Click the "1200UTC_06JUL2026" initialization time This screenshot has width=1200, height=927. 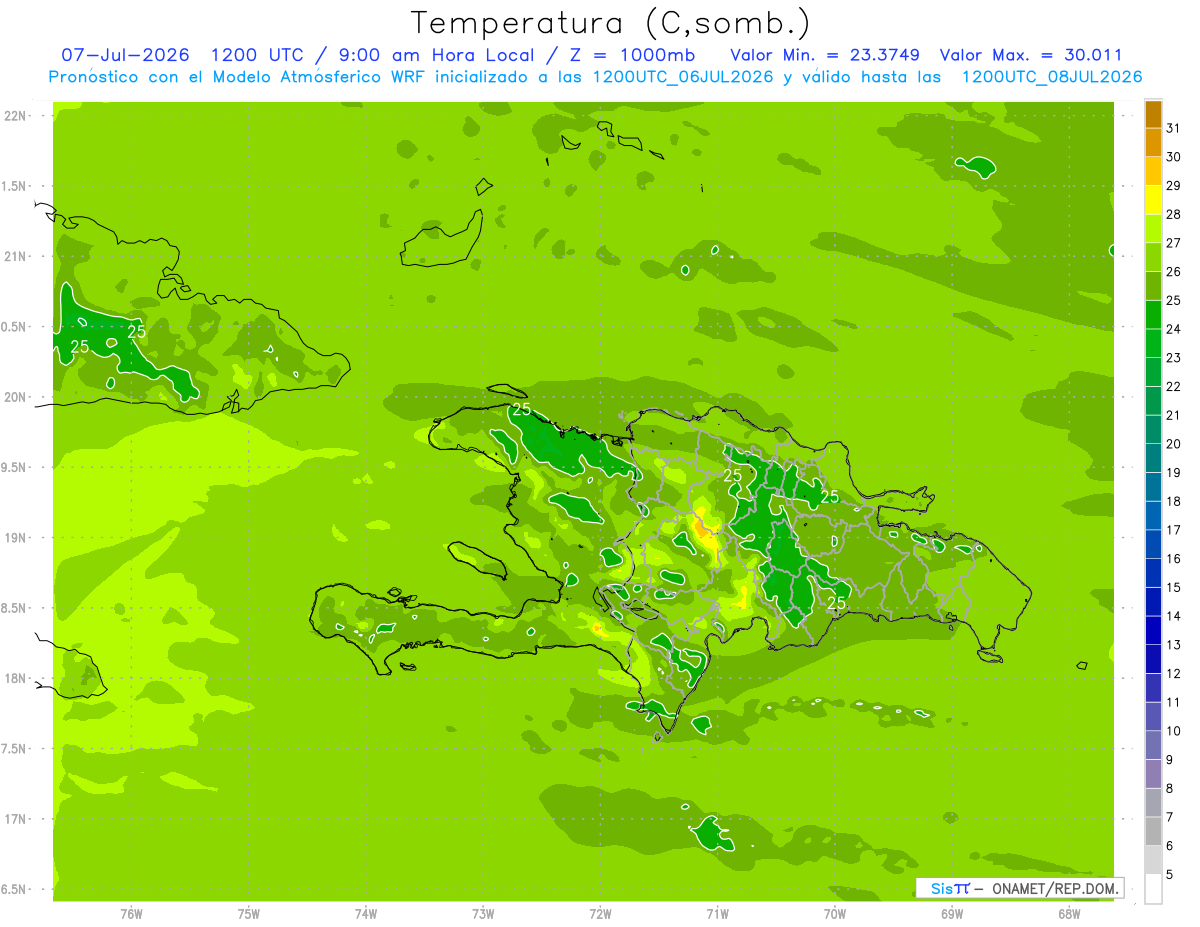pos(683,77)
